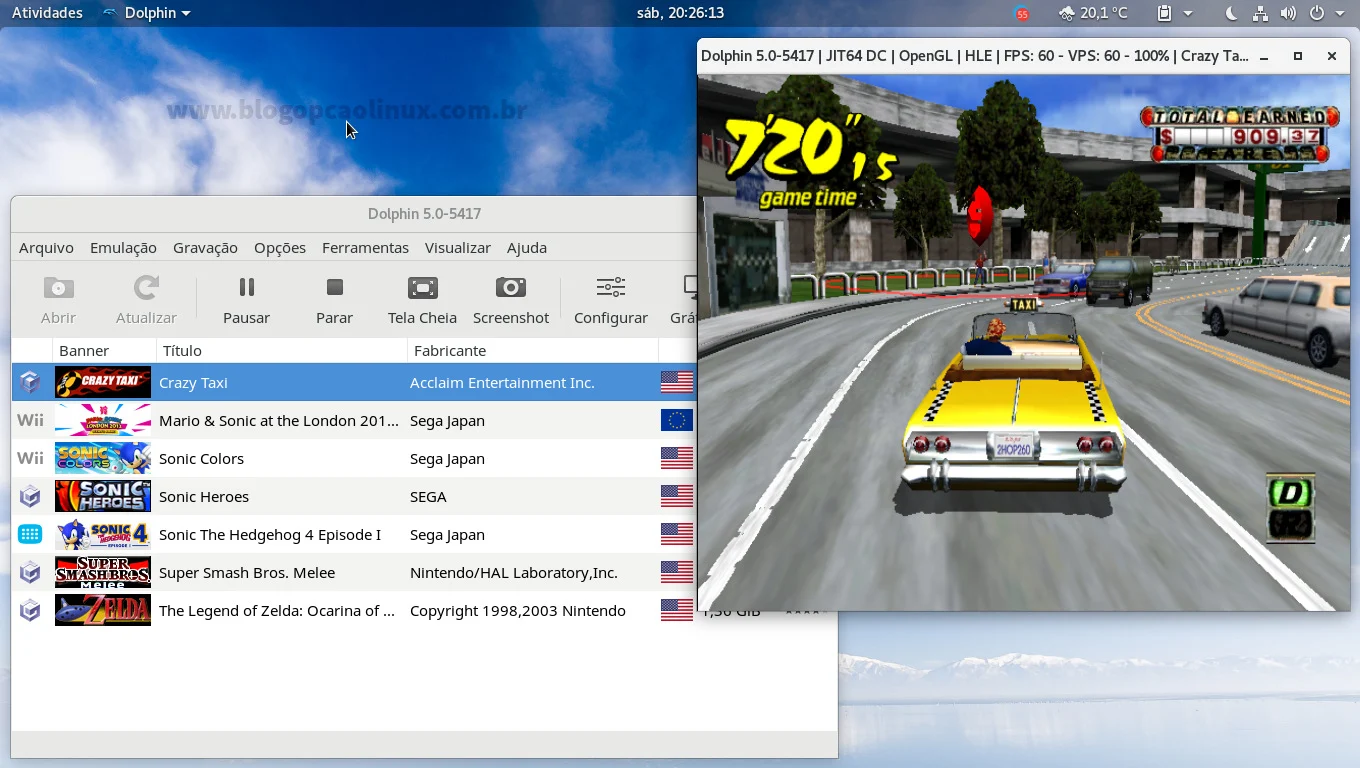Click the USA flag in Zelda row
Screen dimensions: 1360x768
(x=677, y=610)
